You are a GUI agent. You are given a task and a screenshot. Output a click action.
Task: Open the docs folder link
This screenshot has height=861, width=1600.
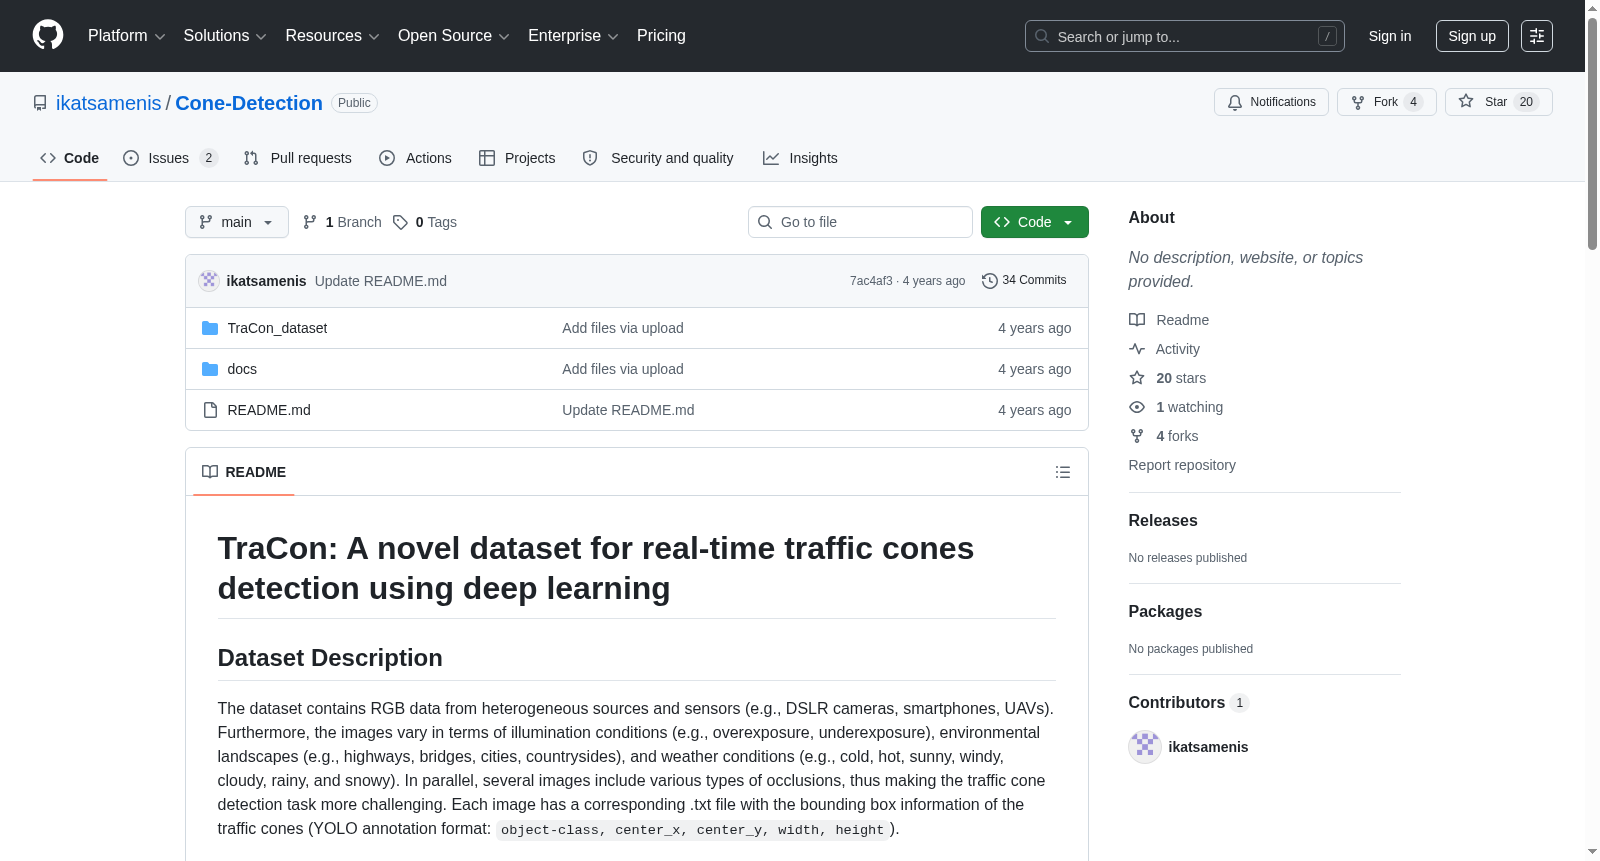[242, 369]
